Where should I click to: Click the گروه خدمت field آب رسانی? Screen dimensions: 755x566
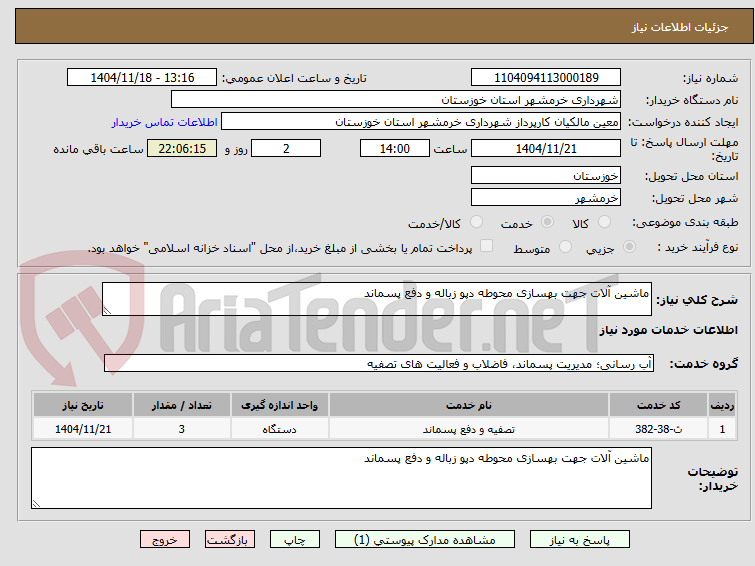[379, 364]
